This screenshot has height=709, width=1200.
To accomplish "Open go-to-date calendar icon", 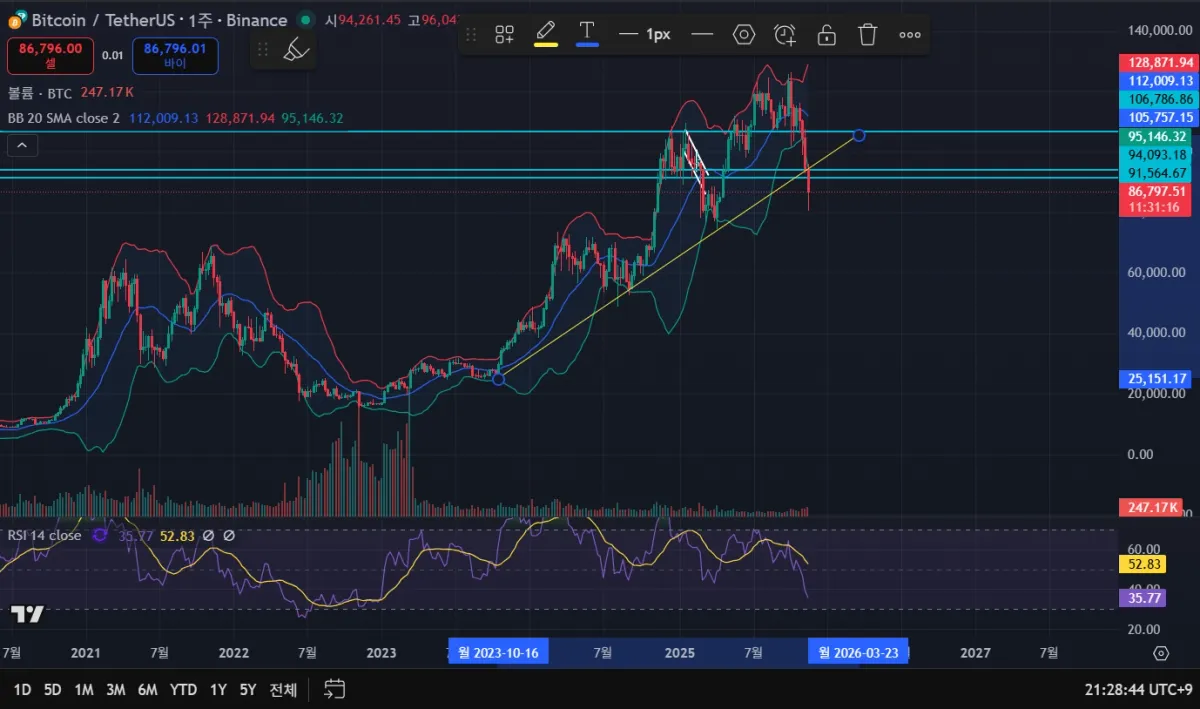I will 334,689.
